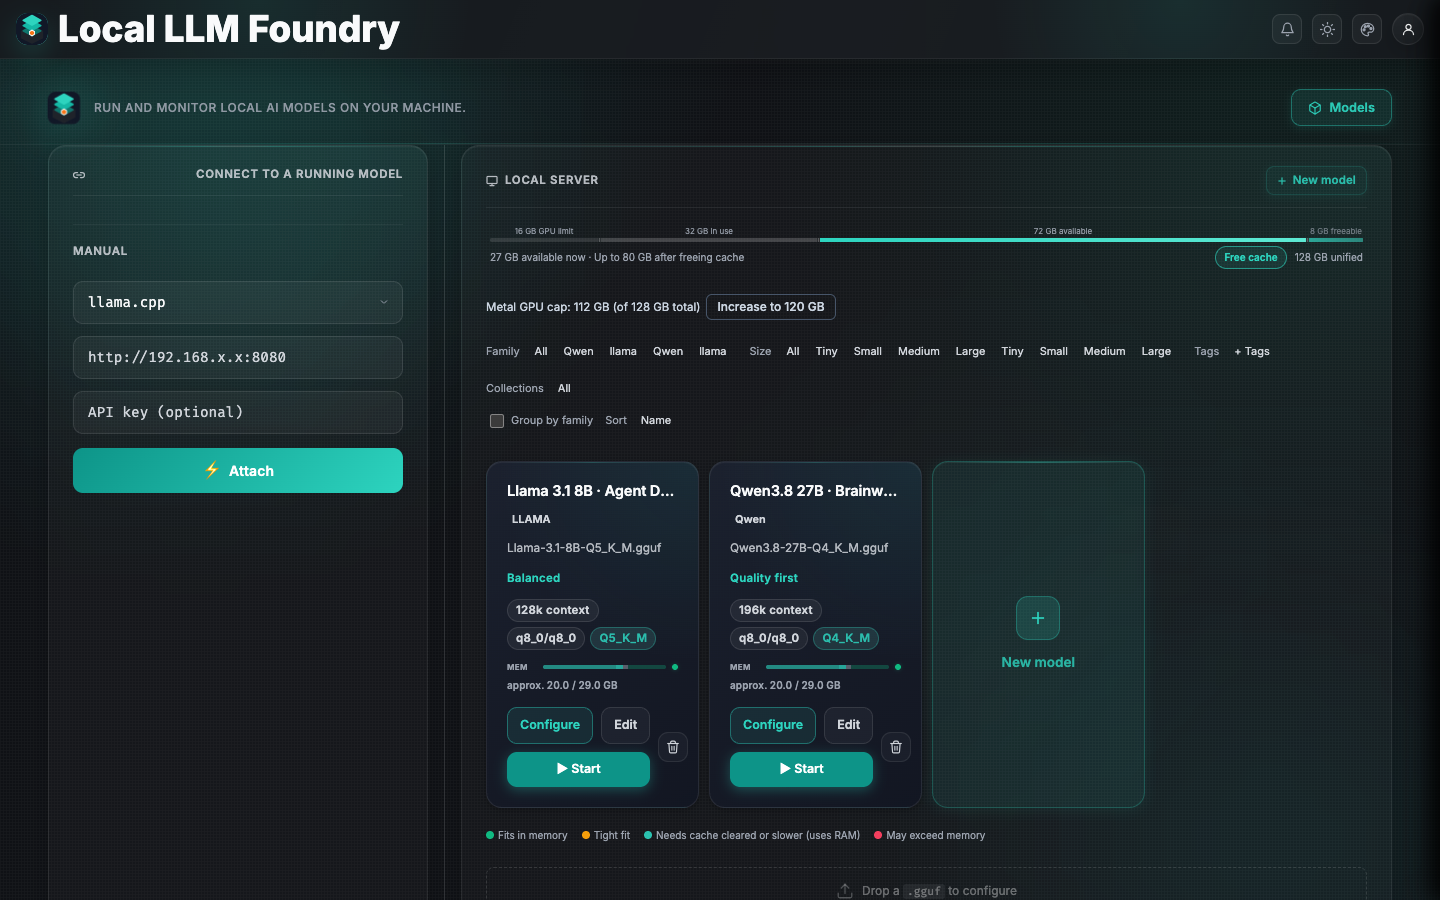Click the Q4_K_M quantization badge

click(846, 638)
